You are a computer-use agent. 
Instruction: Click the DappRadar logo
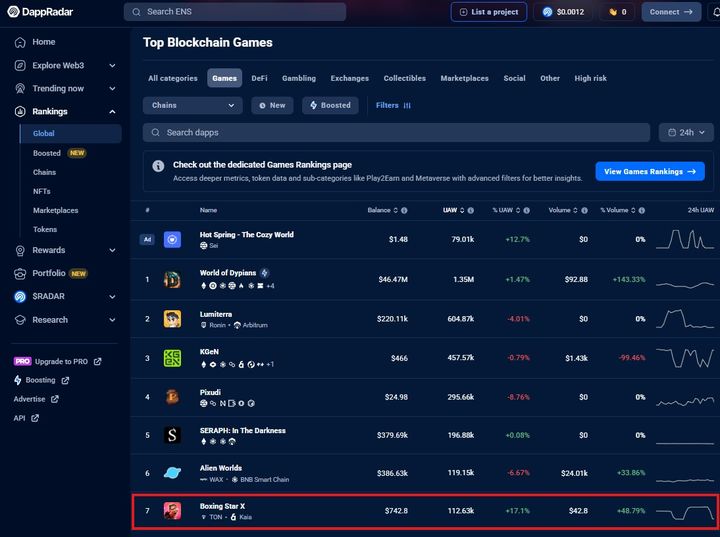pyautogui.click(x=40, y=12)
